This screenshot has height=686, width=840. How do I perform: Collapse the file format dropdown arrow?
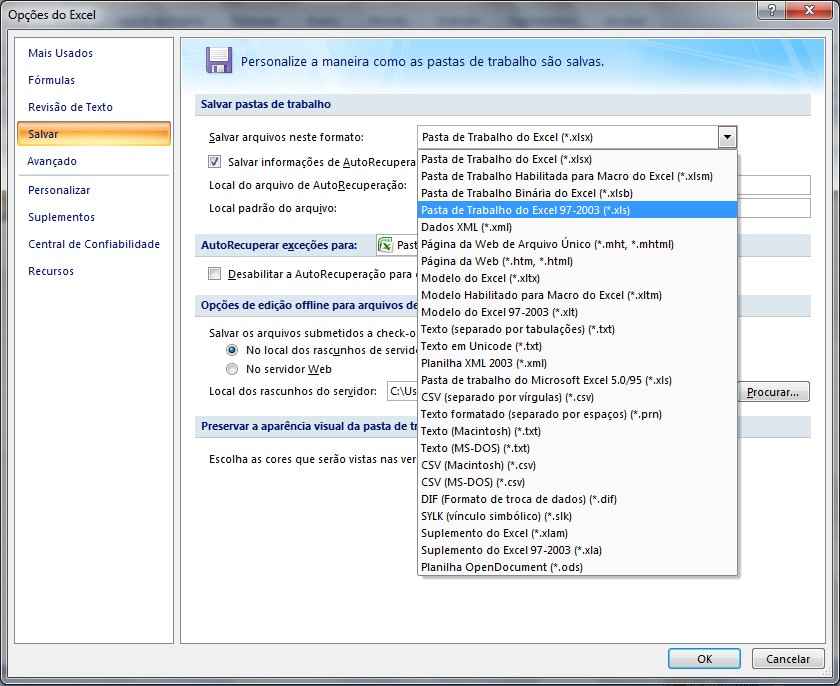coord(727,137)
